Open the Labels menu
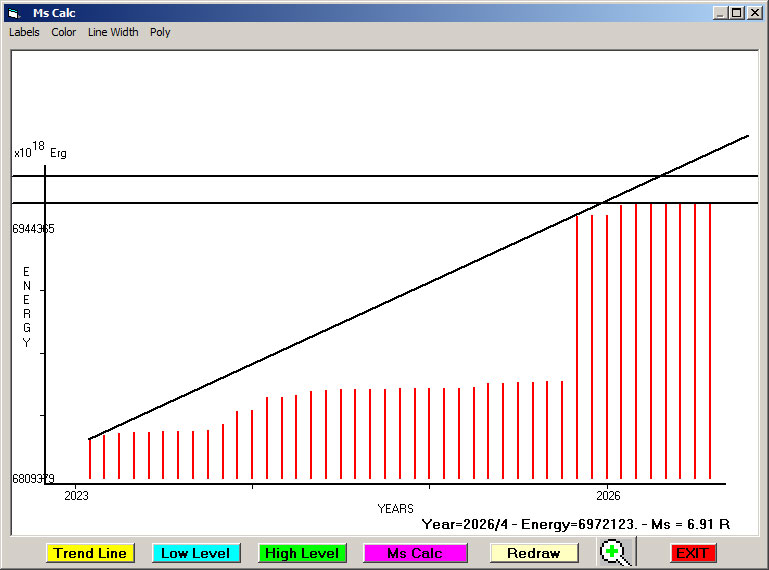Viewport: 769px width, 570px height. click(x=24, y=32)
